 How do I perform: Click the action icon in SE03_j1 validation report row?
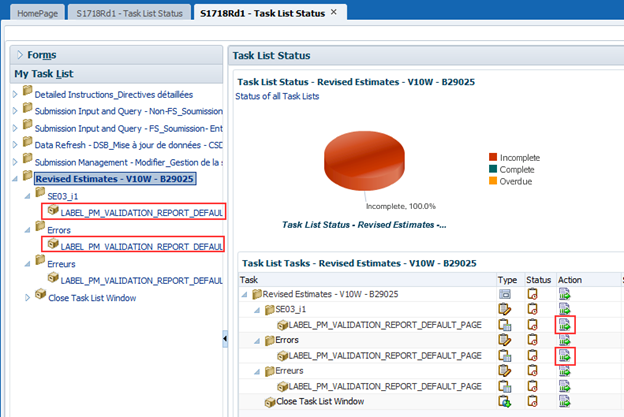(565, 325)
